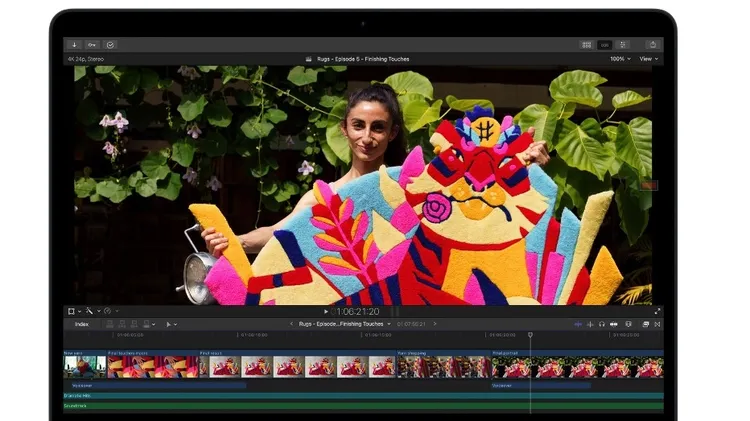
Task: Select the teal Dramatic music track
Action: click(x=364, y=396)
